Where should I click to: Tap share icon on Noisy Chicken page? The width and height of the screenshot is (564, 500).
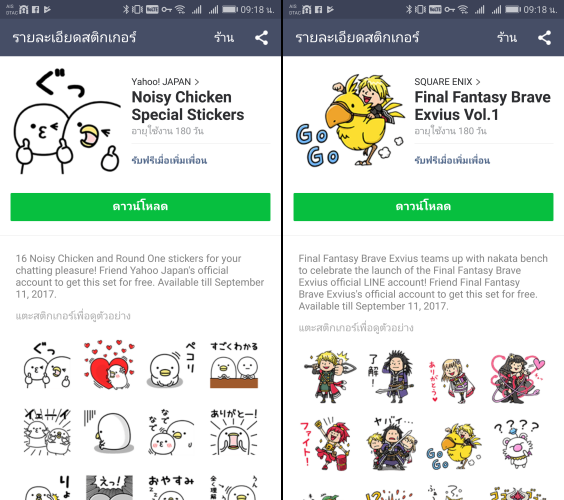(261, 38)
